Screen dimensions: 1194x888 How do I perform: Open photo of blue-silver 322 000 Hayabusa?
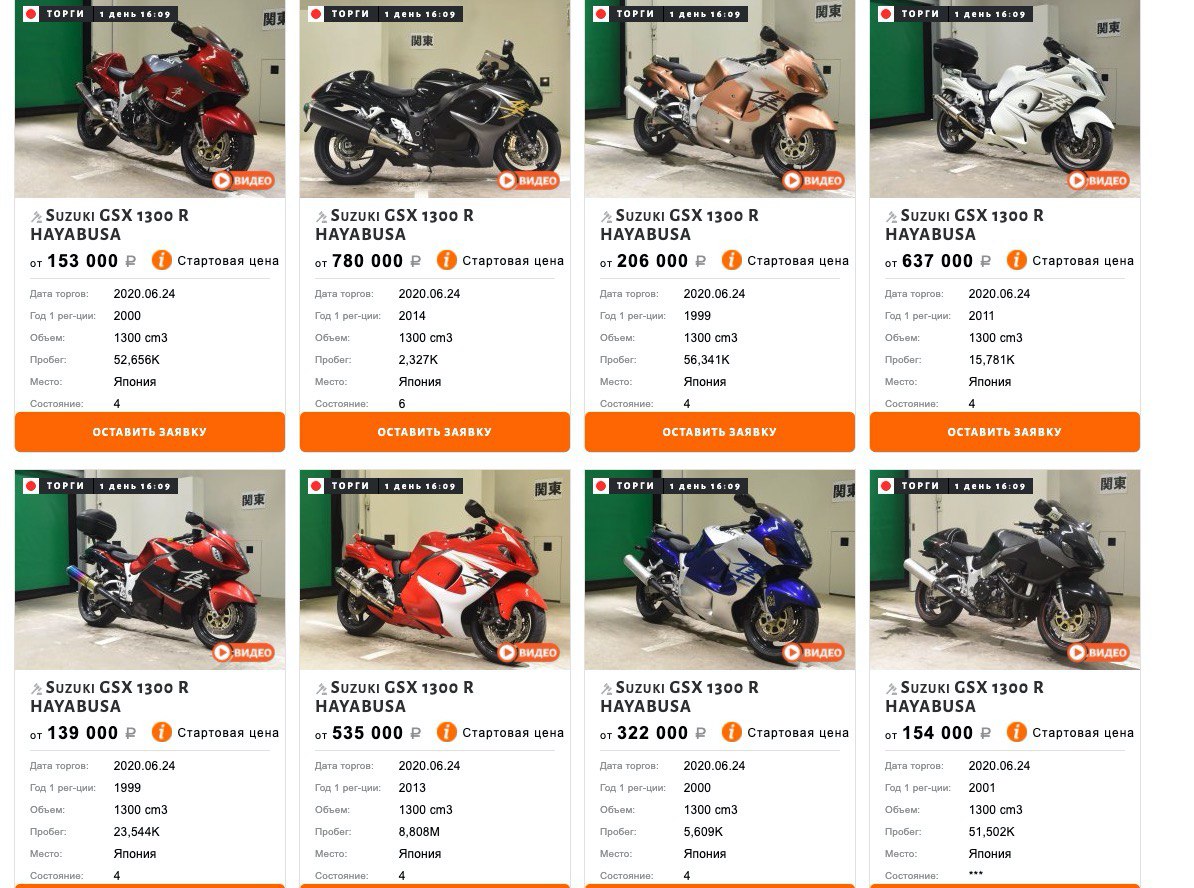[720, 570]
